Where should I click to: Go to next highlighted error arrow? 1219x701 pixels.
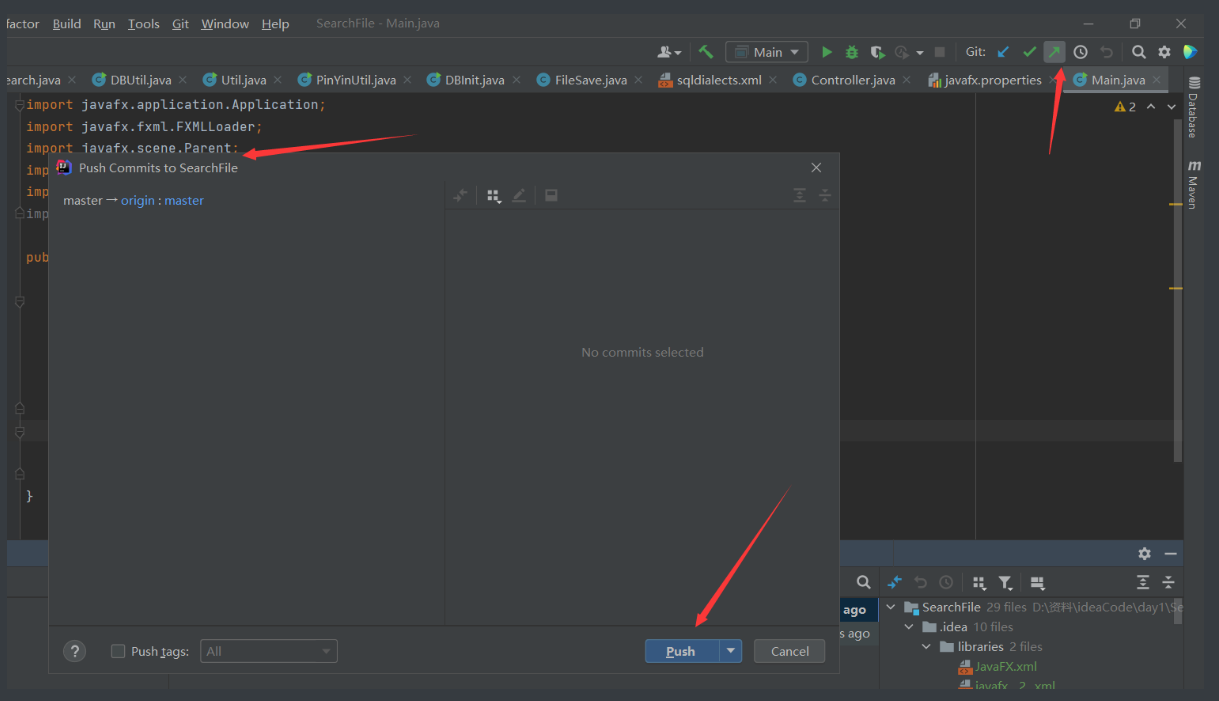click(x=1171, y=107)
